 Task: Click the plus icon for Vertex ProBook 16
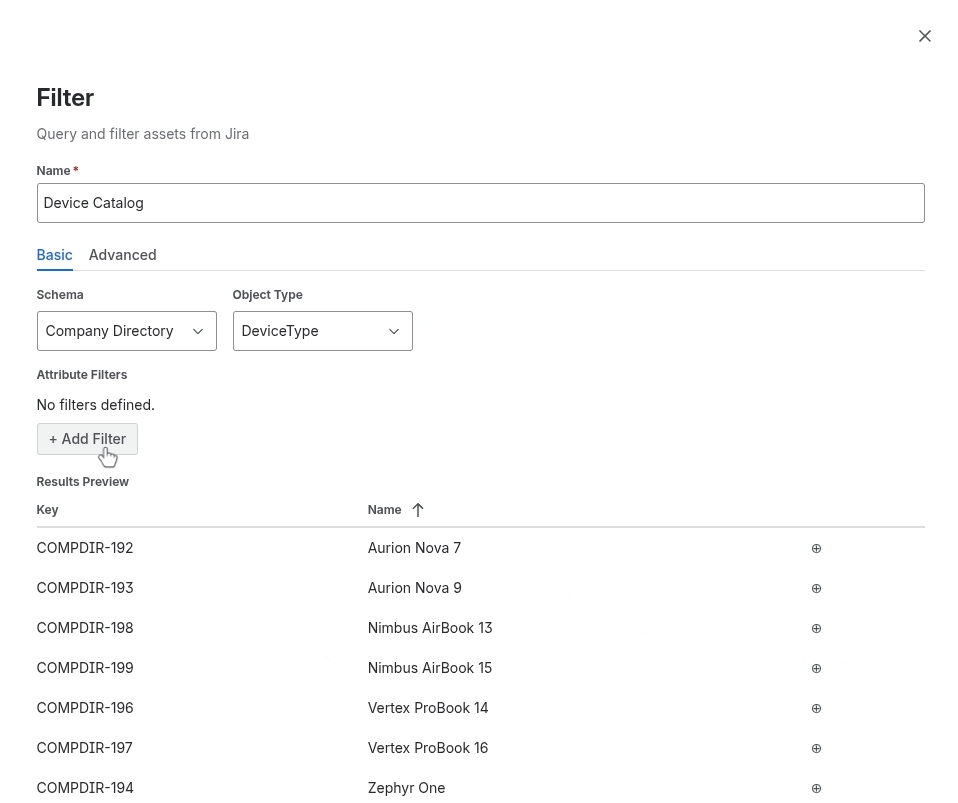point(816,748)
